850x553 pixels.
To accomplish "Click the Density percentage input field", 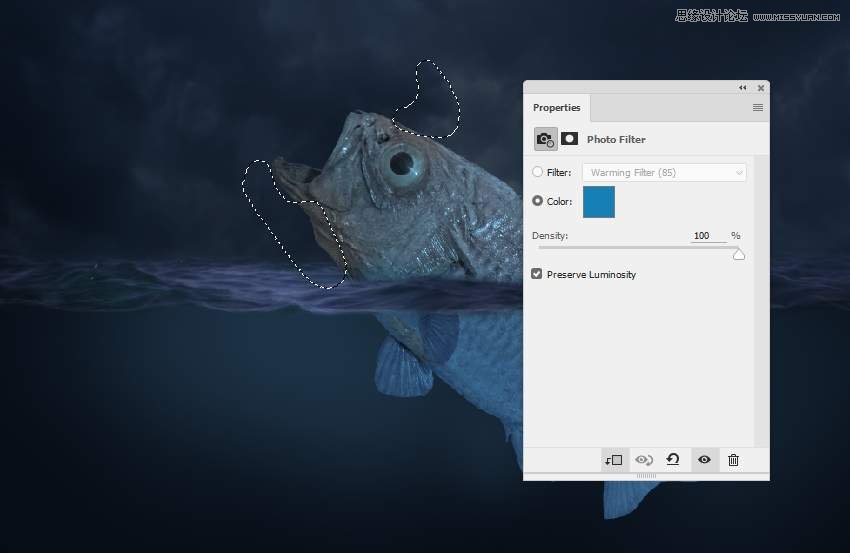I will (x=707, y=236).
